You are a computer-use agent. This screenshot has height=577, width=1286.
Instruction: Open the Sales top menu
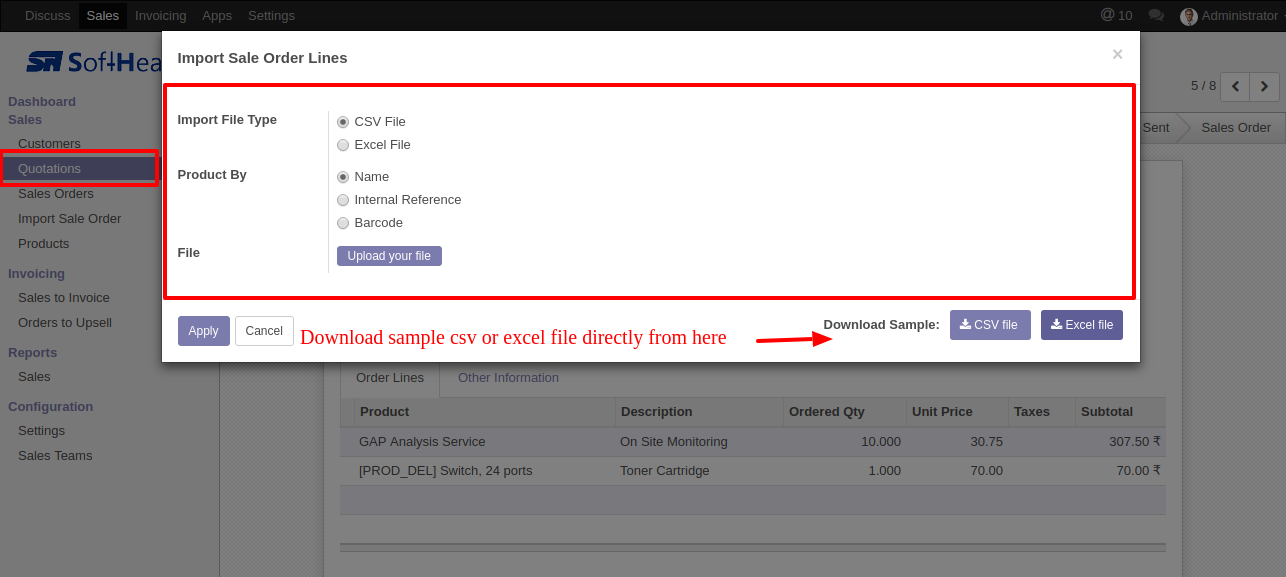[x=102, y=15]
